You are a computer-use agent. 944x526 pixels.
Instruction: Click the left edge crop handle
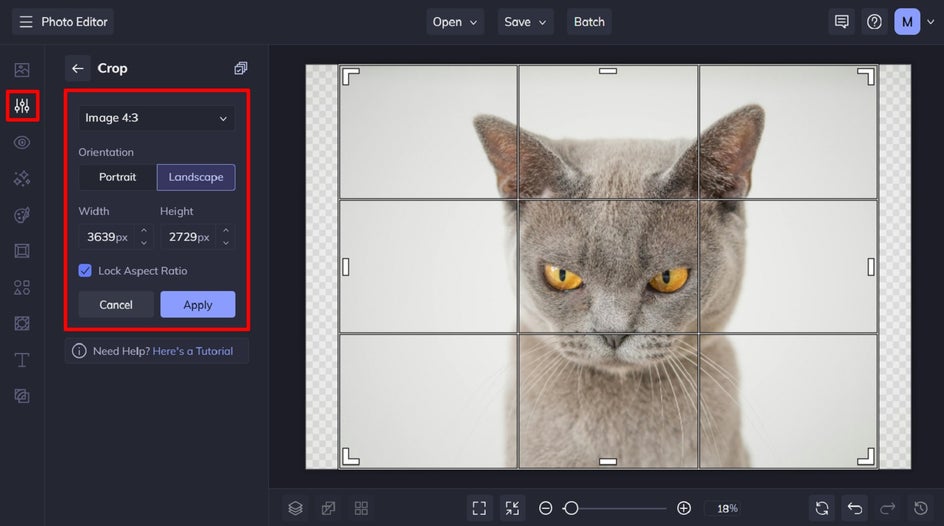coord(346,267)
